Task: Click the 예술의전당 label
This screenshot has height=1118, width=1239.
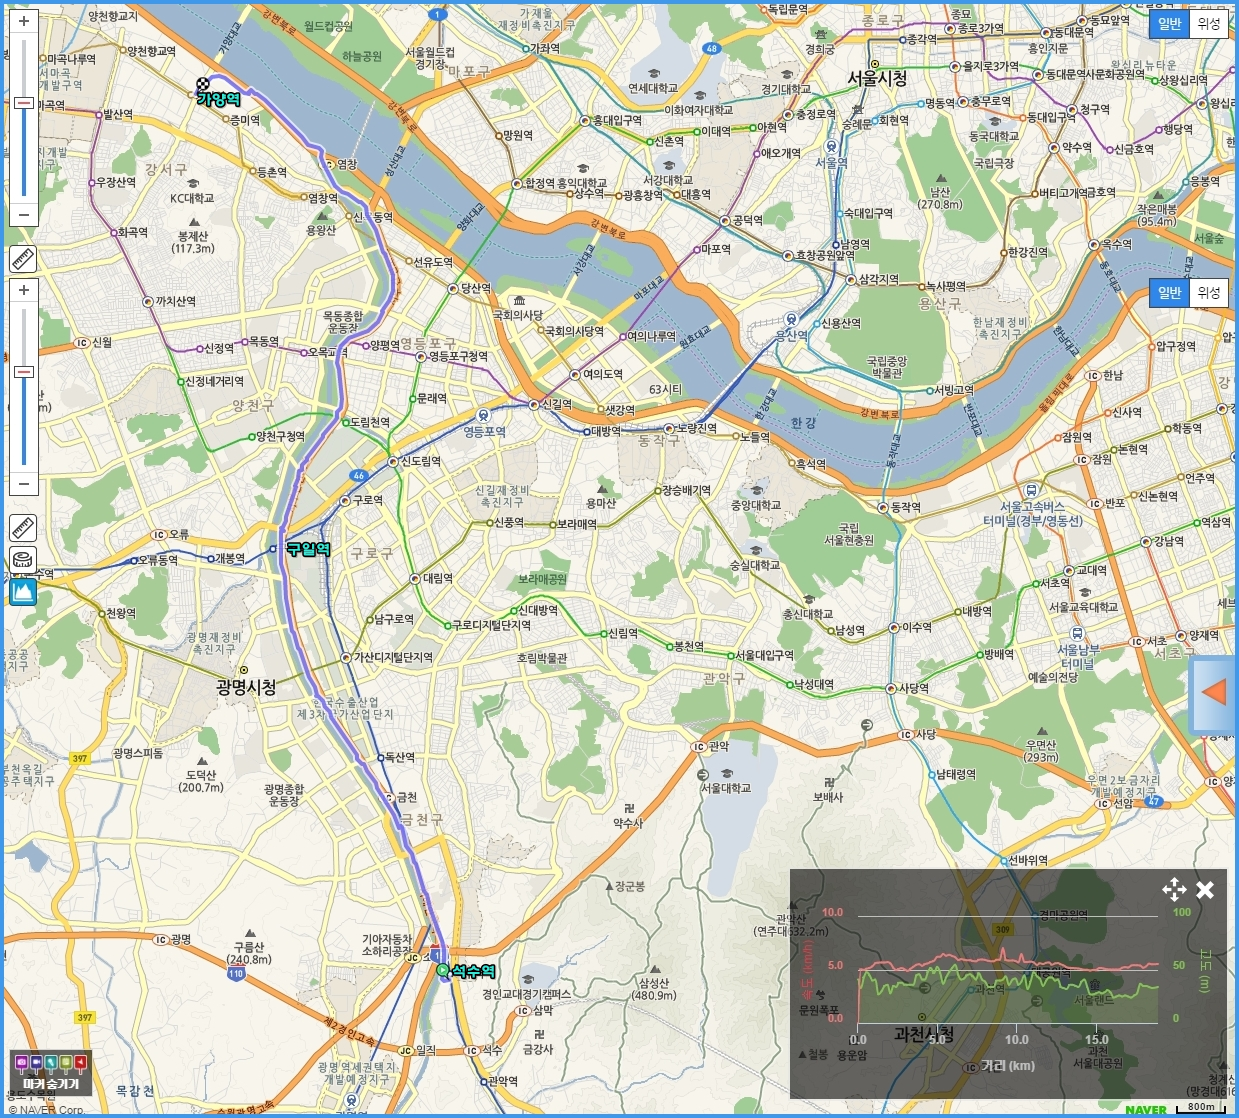Action: (1053, 677)
